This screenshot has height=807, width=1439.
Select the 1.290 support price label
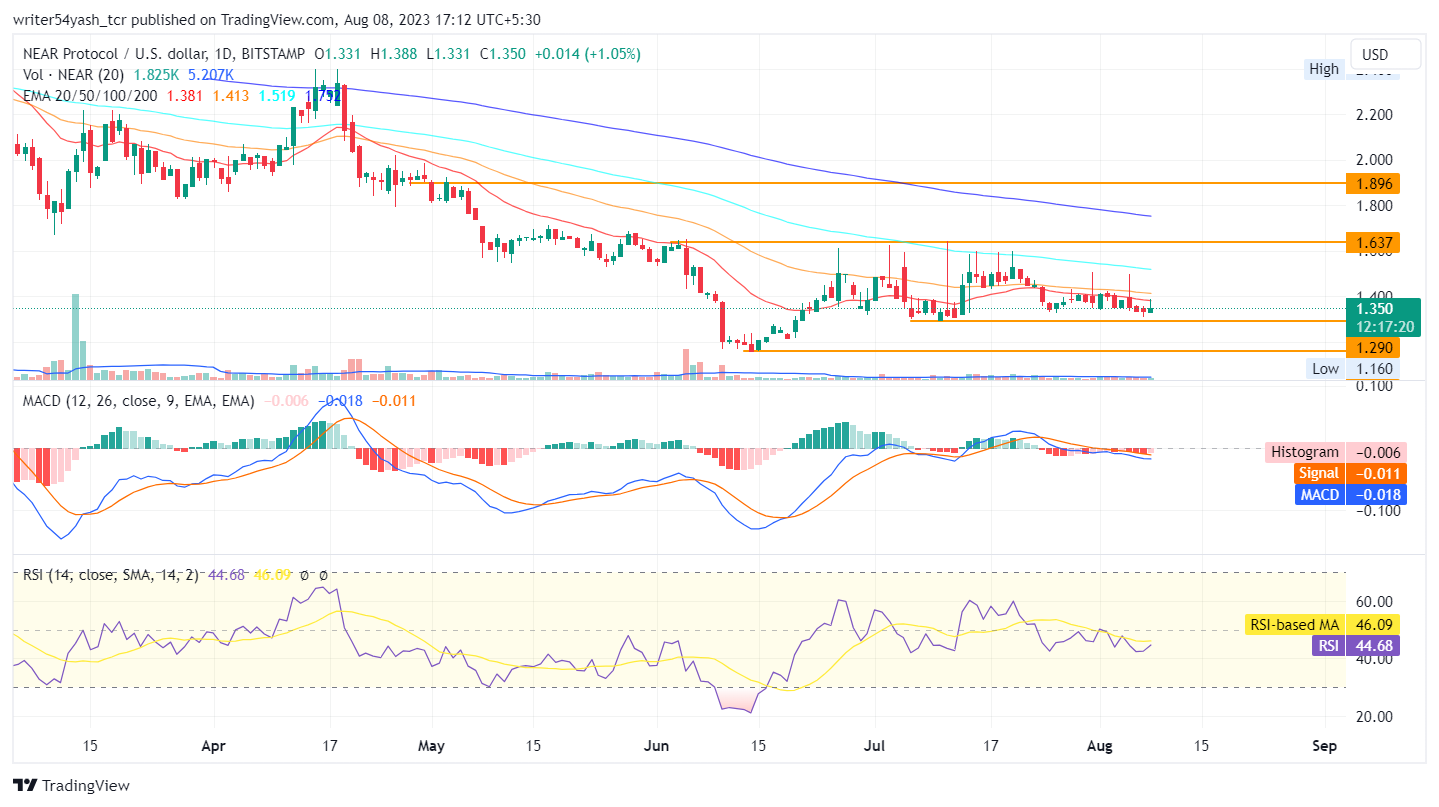1372,348
